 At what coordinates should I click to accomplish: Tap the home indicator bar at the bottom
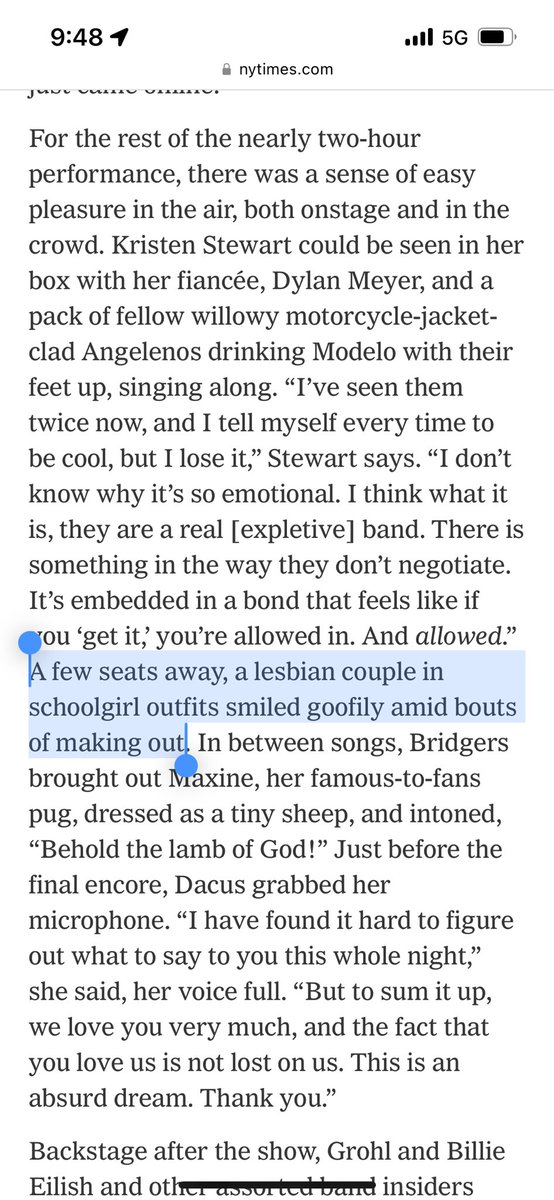[x=277, y=1182]
